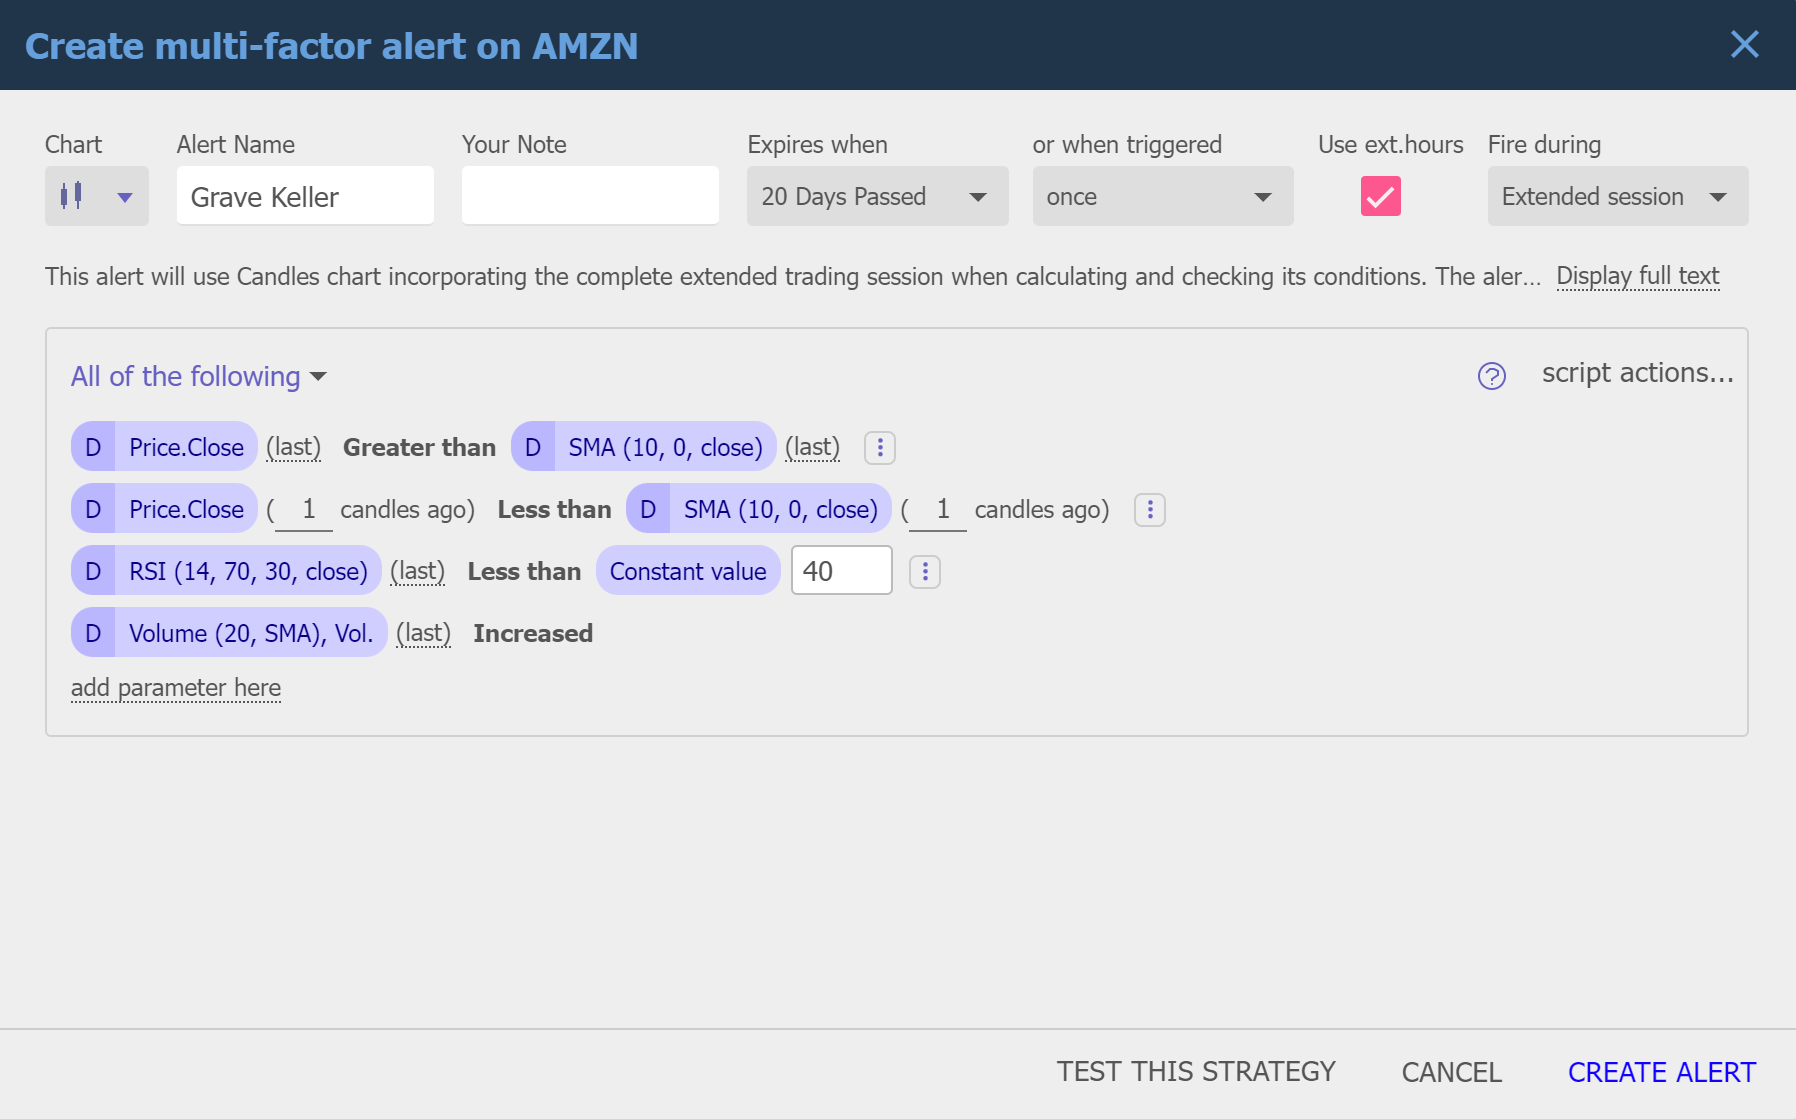Select SMA (10, 0, close) in candles ago row
This screenshot has height=1119, width=1796.
tap(781, 509)
